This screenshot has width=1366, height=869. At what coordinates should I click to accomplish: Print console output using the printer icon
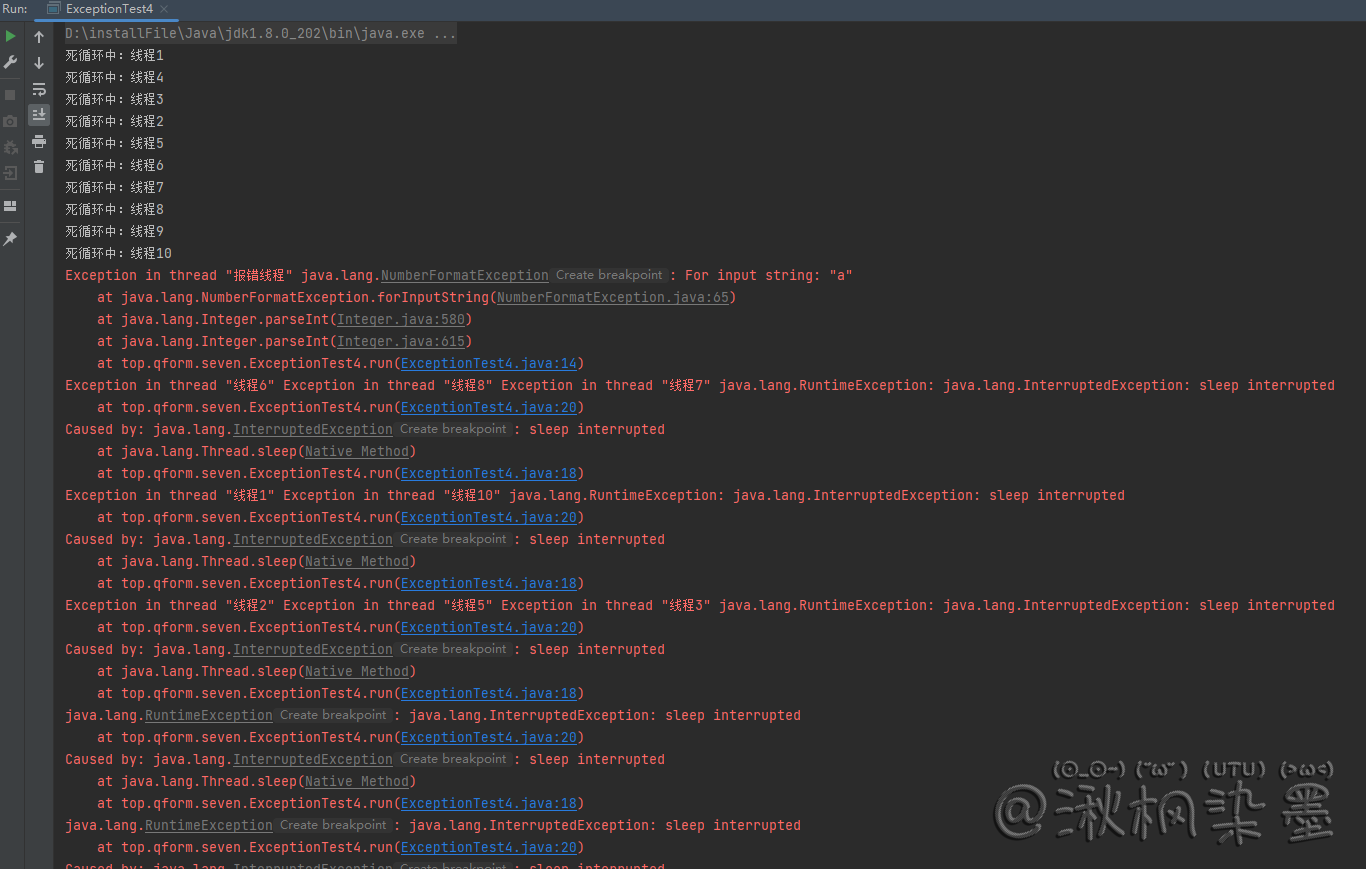tap(39, 141)
